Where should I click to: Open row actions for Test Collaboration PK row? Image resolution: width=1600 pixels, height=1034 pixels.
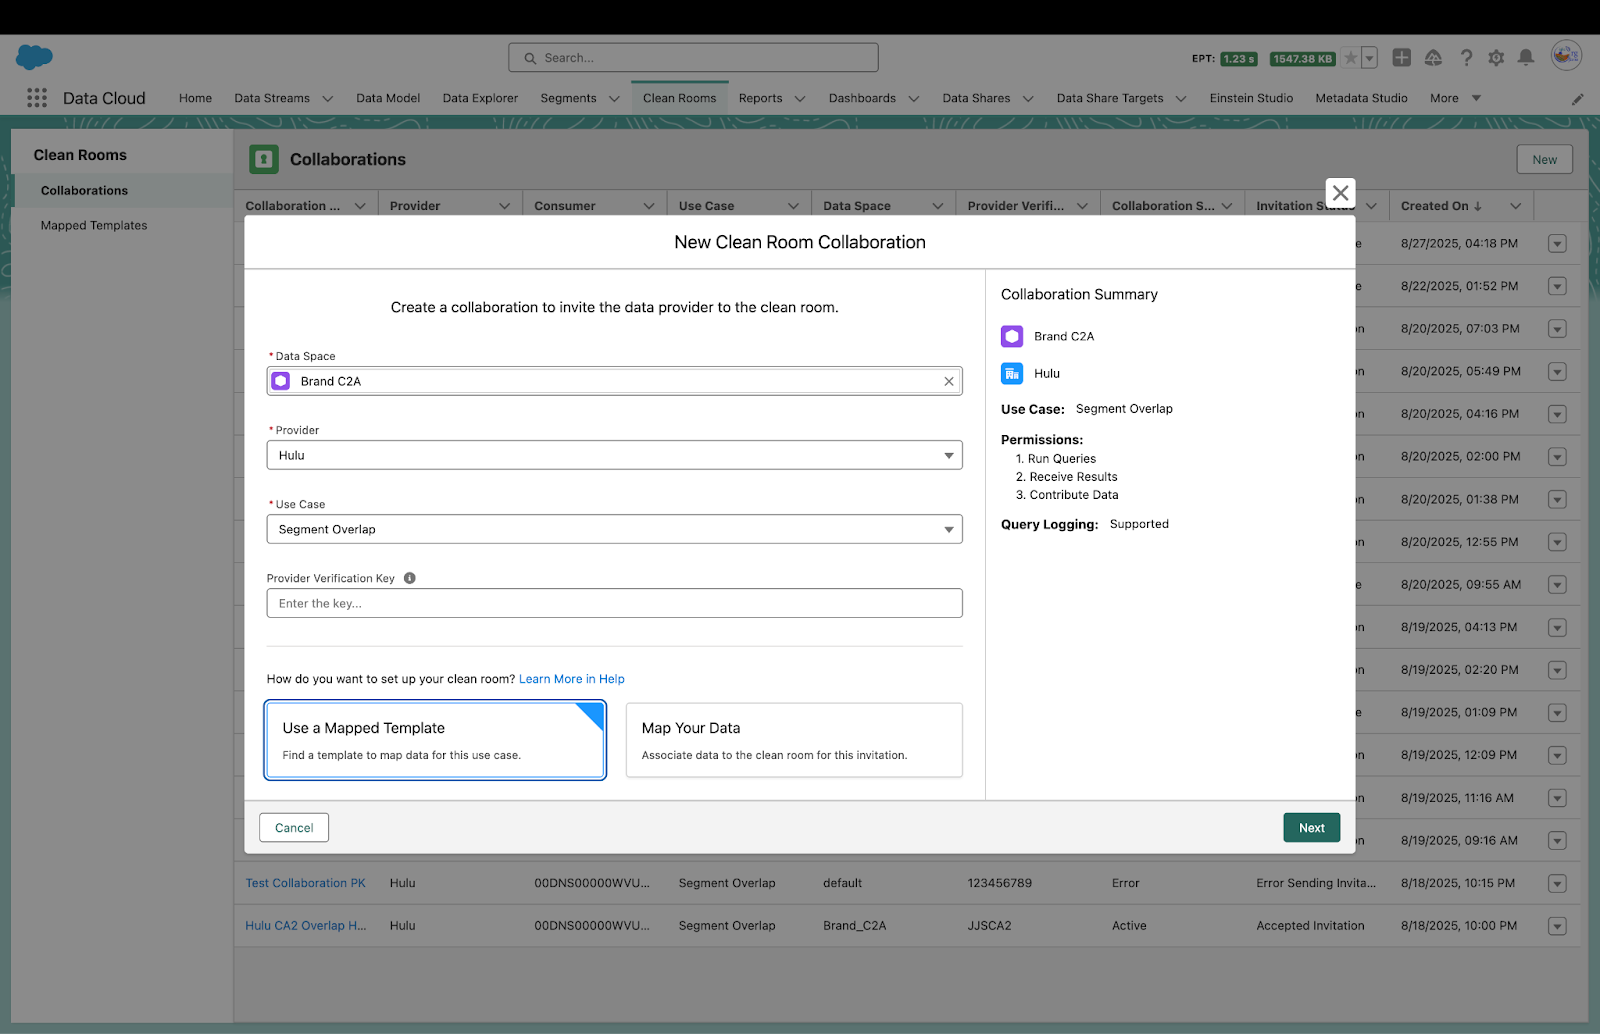pyautogui.click(x=1557, y=884)
